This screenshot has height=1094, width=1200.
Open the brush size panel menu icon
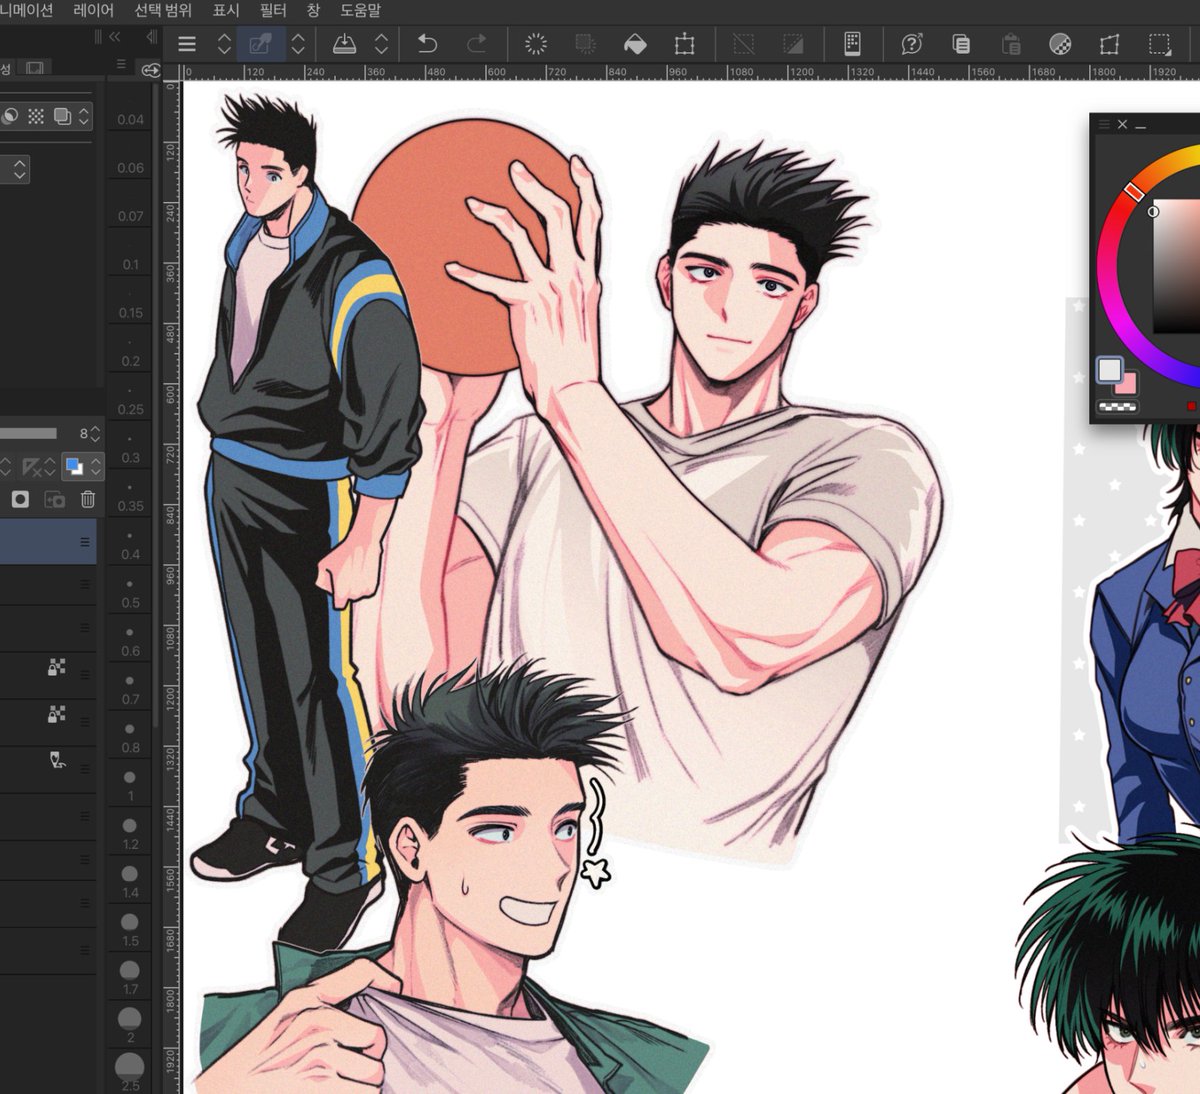point(121,64)
